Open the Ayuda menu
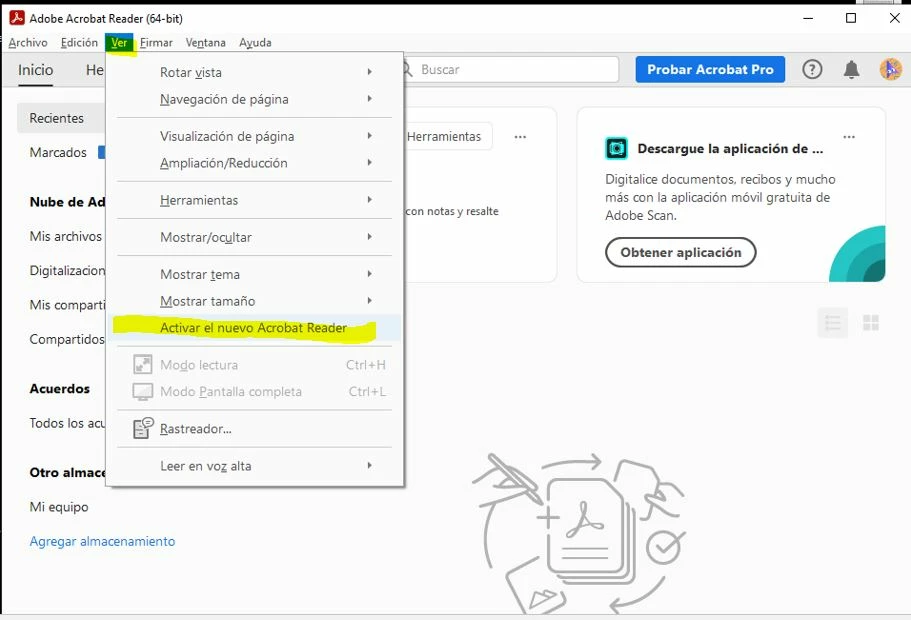Screen dimensions: 911x620 [255, 42]
